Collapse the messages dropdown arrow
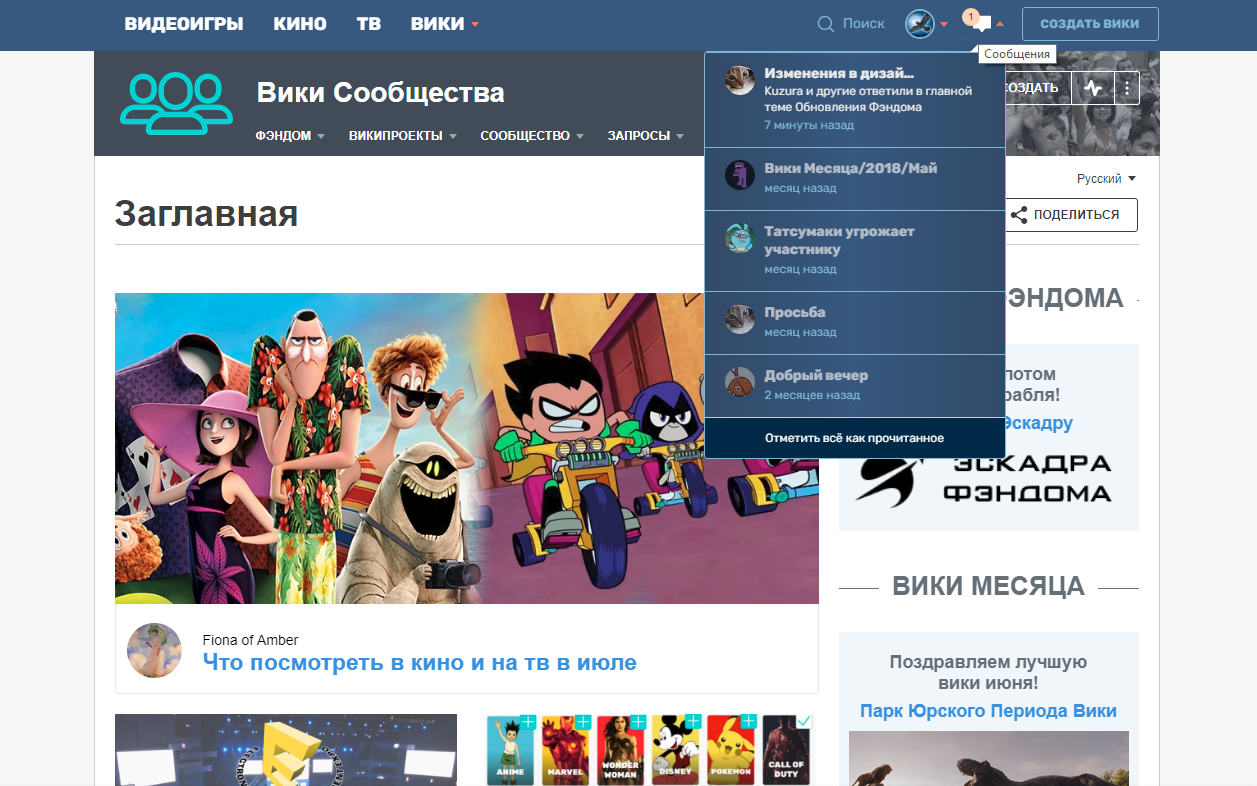 (x=1000, y=24)
